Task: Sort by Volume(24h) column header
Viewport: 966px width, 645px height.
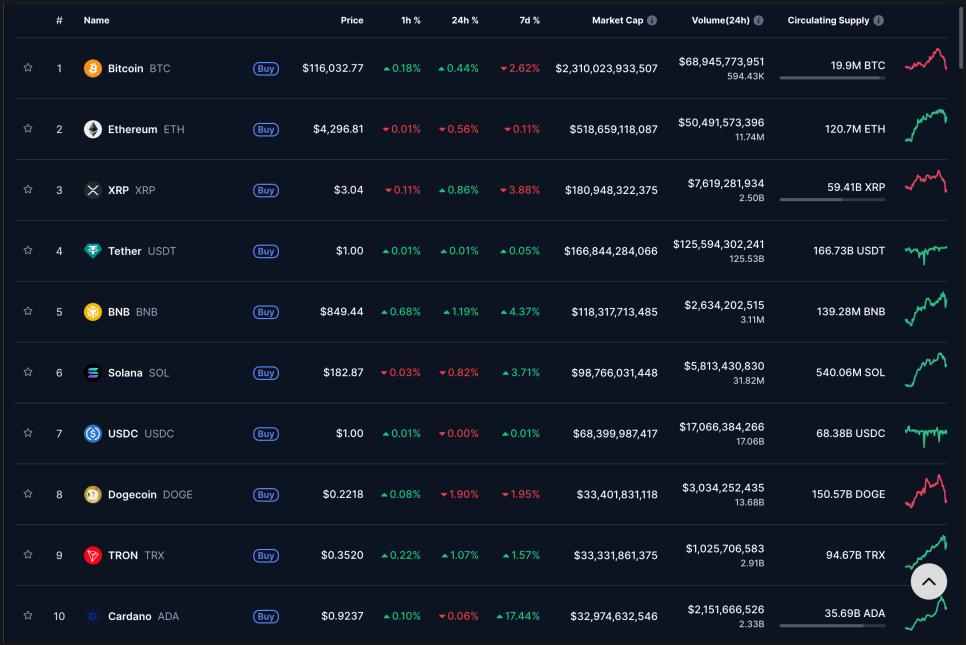Action: (720, 20)
